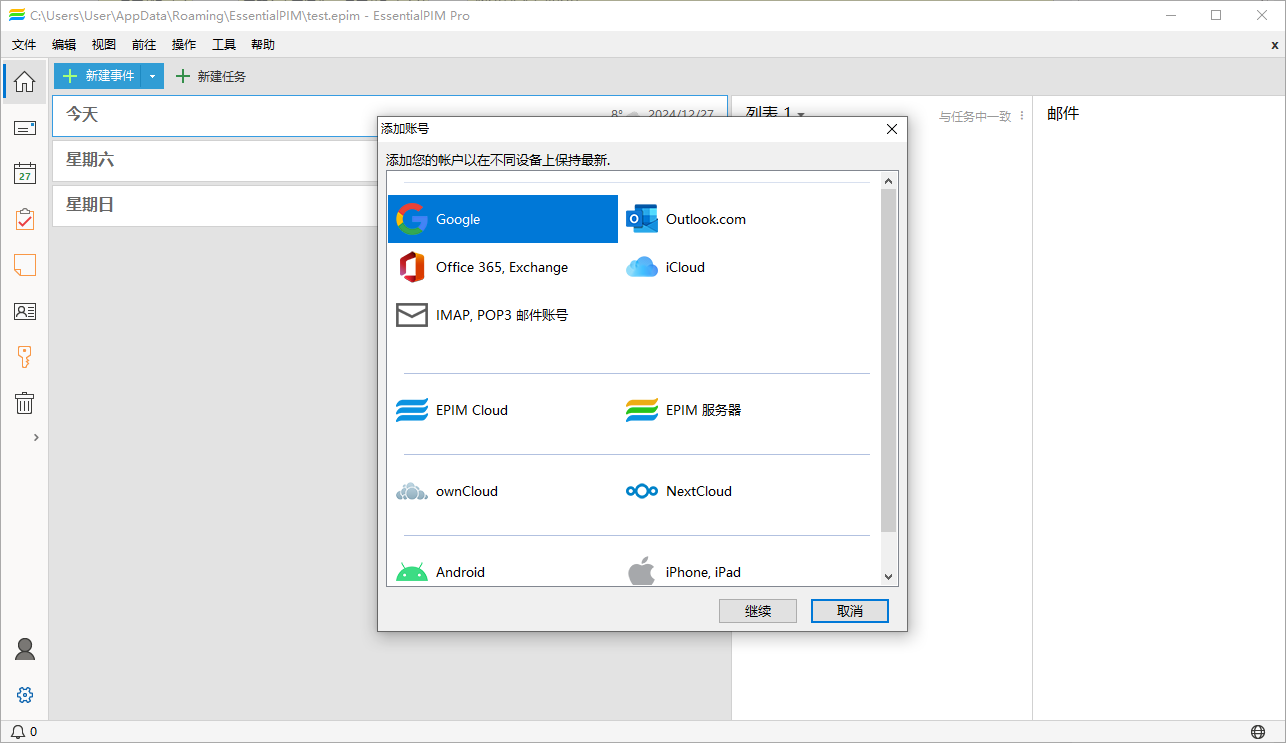Select IMAP, POP3 邮件账号 option
The image size is (1286, 743).
click(x=503, y=315)
